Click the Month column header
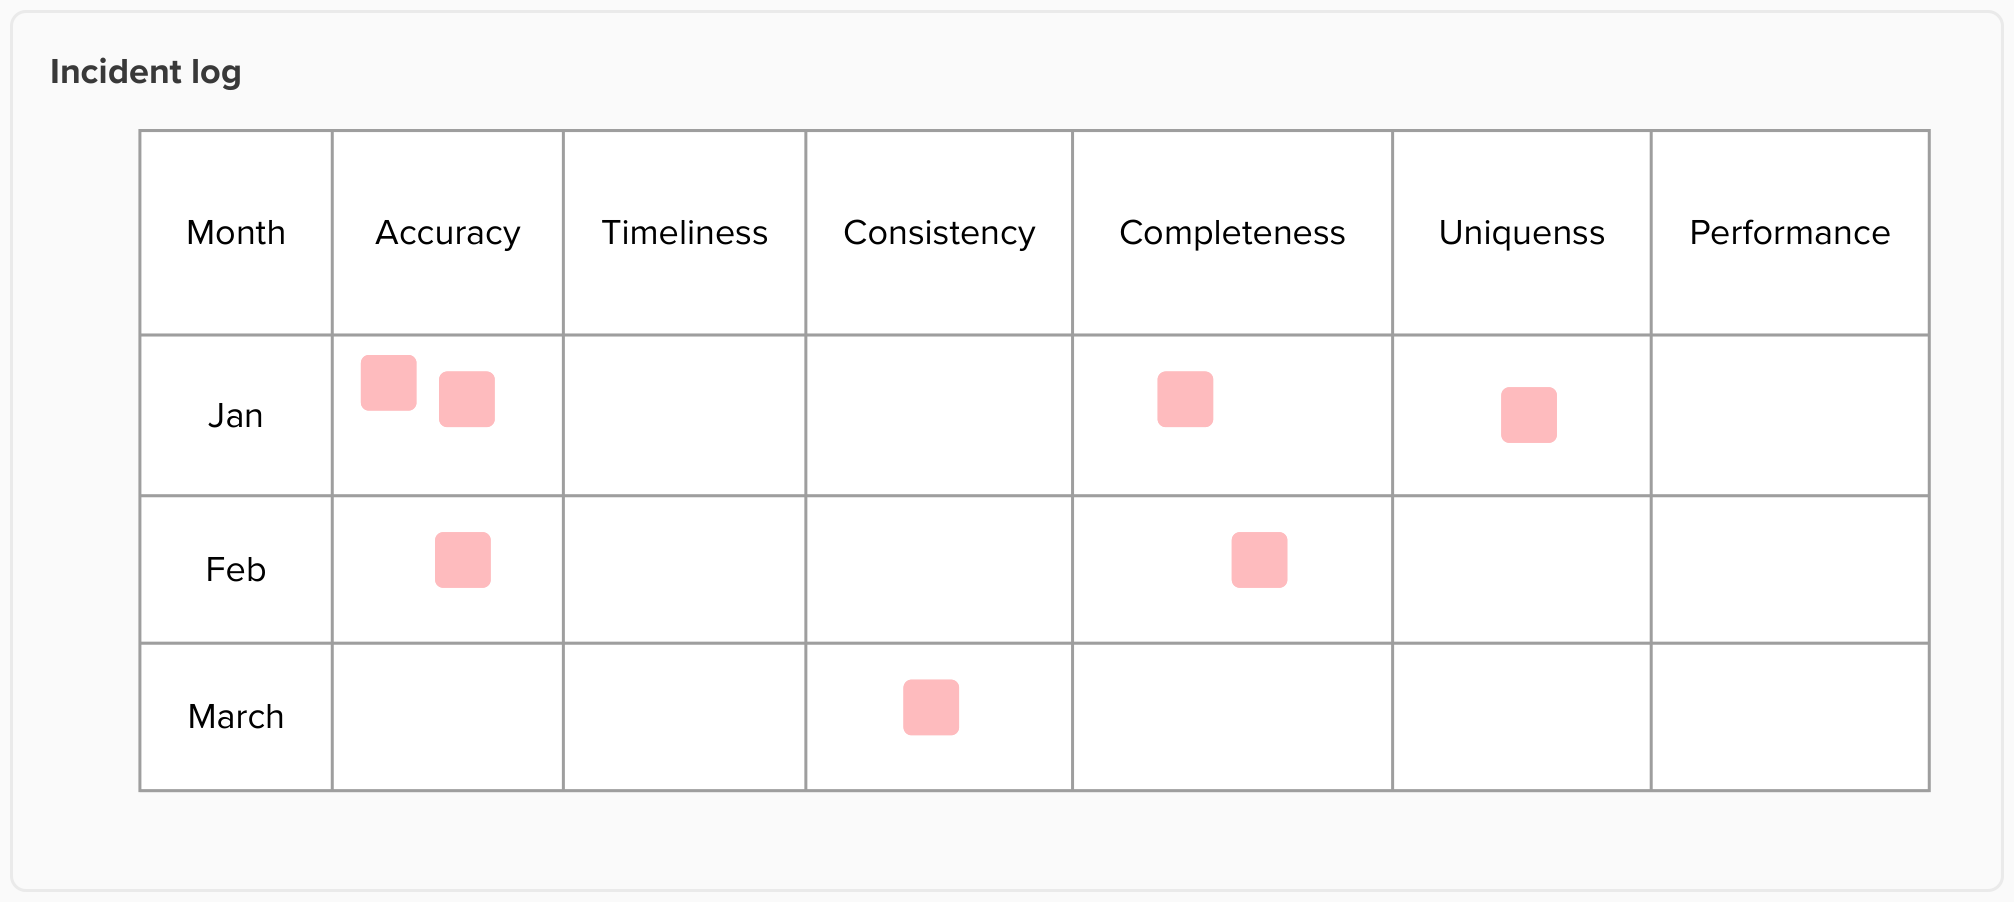The width and height of the screenshot is (2014, 902). coord(236,233)
